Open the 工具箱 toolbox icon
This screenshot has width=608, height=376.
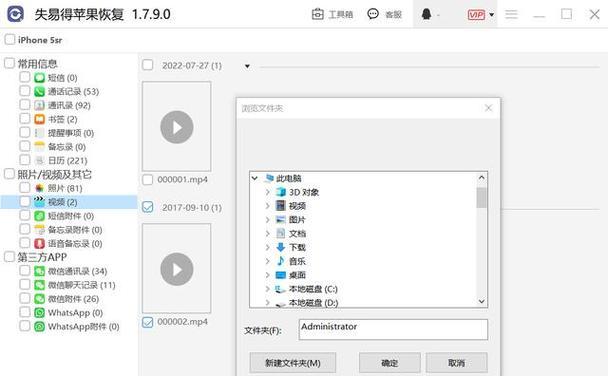pyautogui.click(x=318, y=14)
